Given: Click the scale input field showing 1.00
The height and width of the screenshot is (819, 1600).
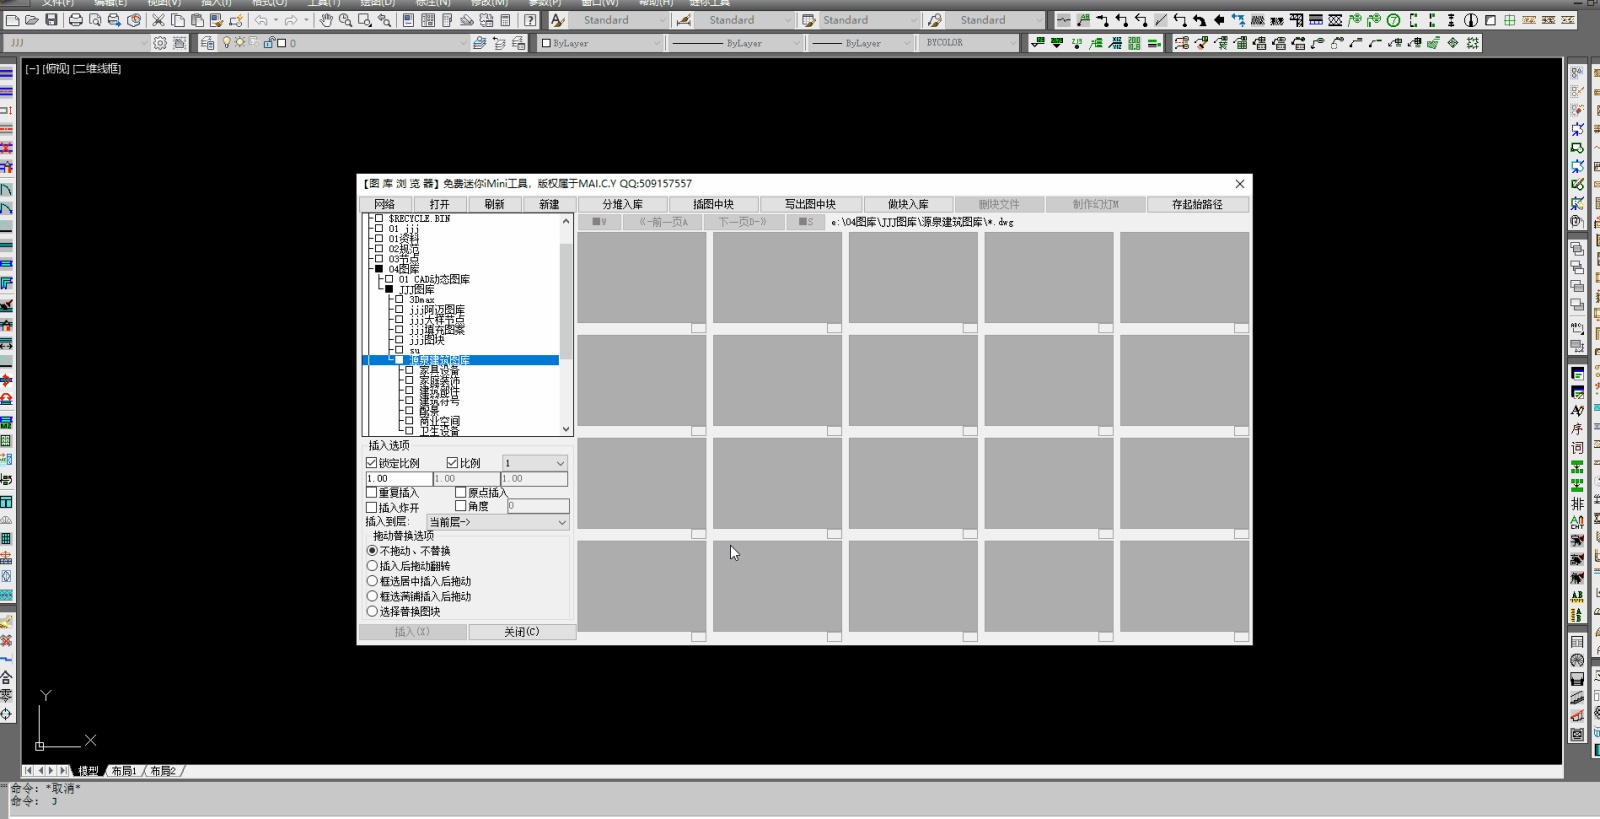Looking at the screenshot, I should 398,479.
